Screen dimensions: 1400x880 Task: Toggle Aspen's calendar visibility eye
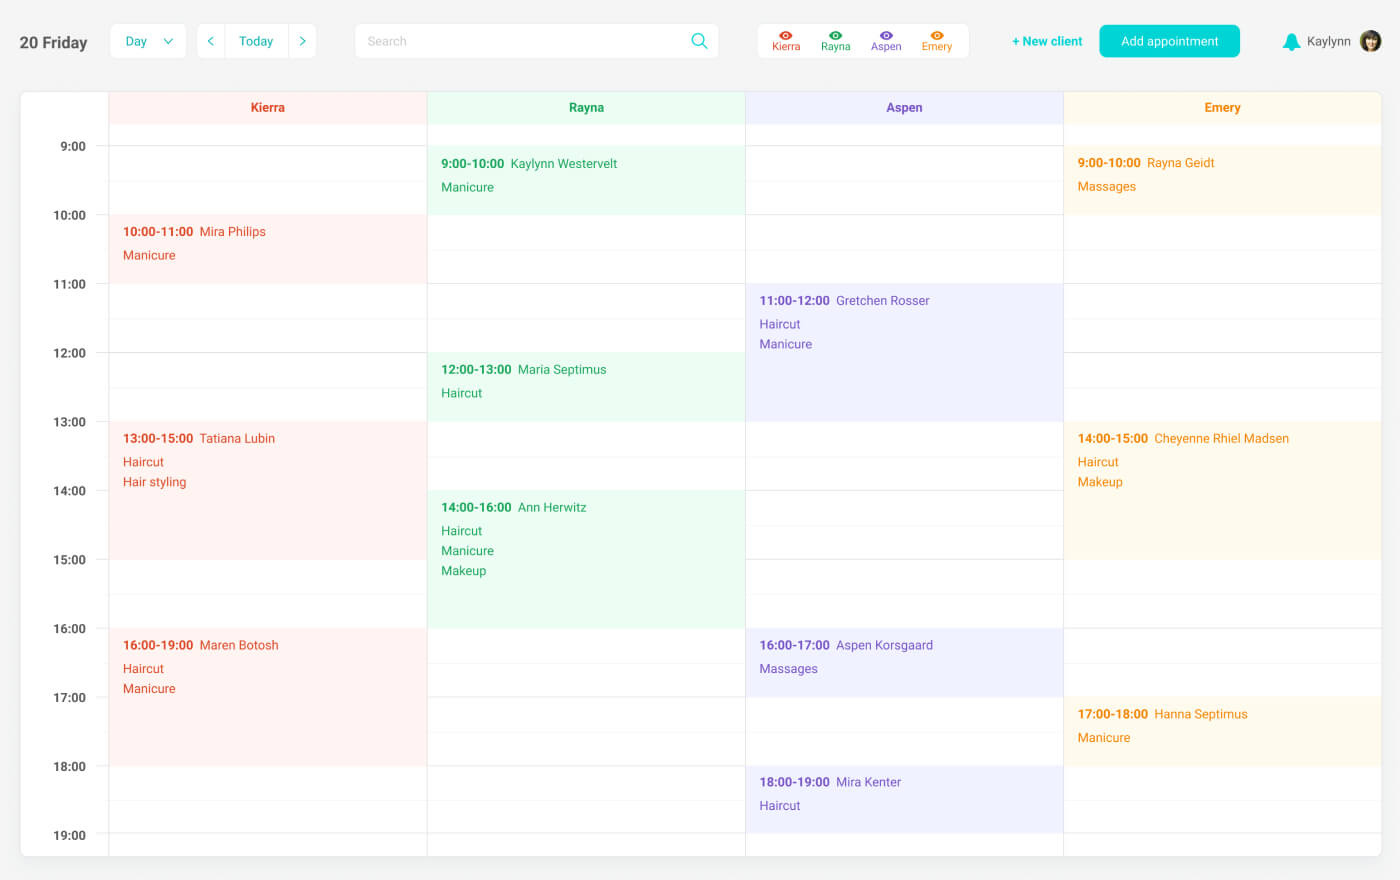886,36
